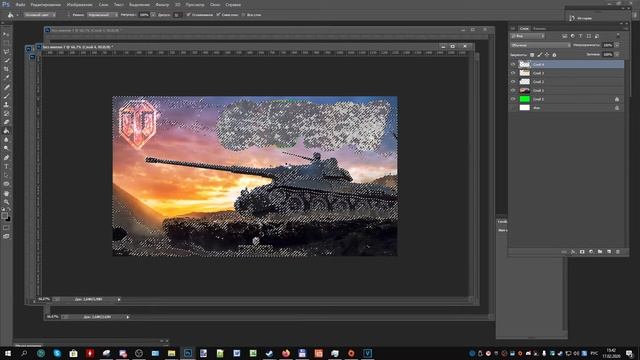Open the fx layer styles button
Screen dimensions: 640x360
click(573, 252)
